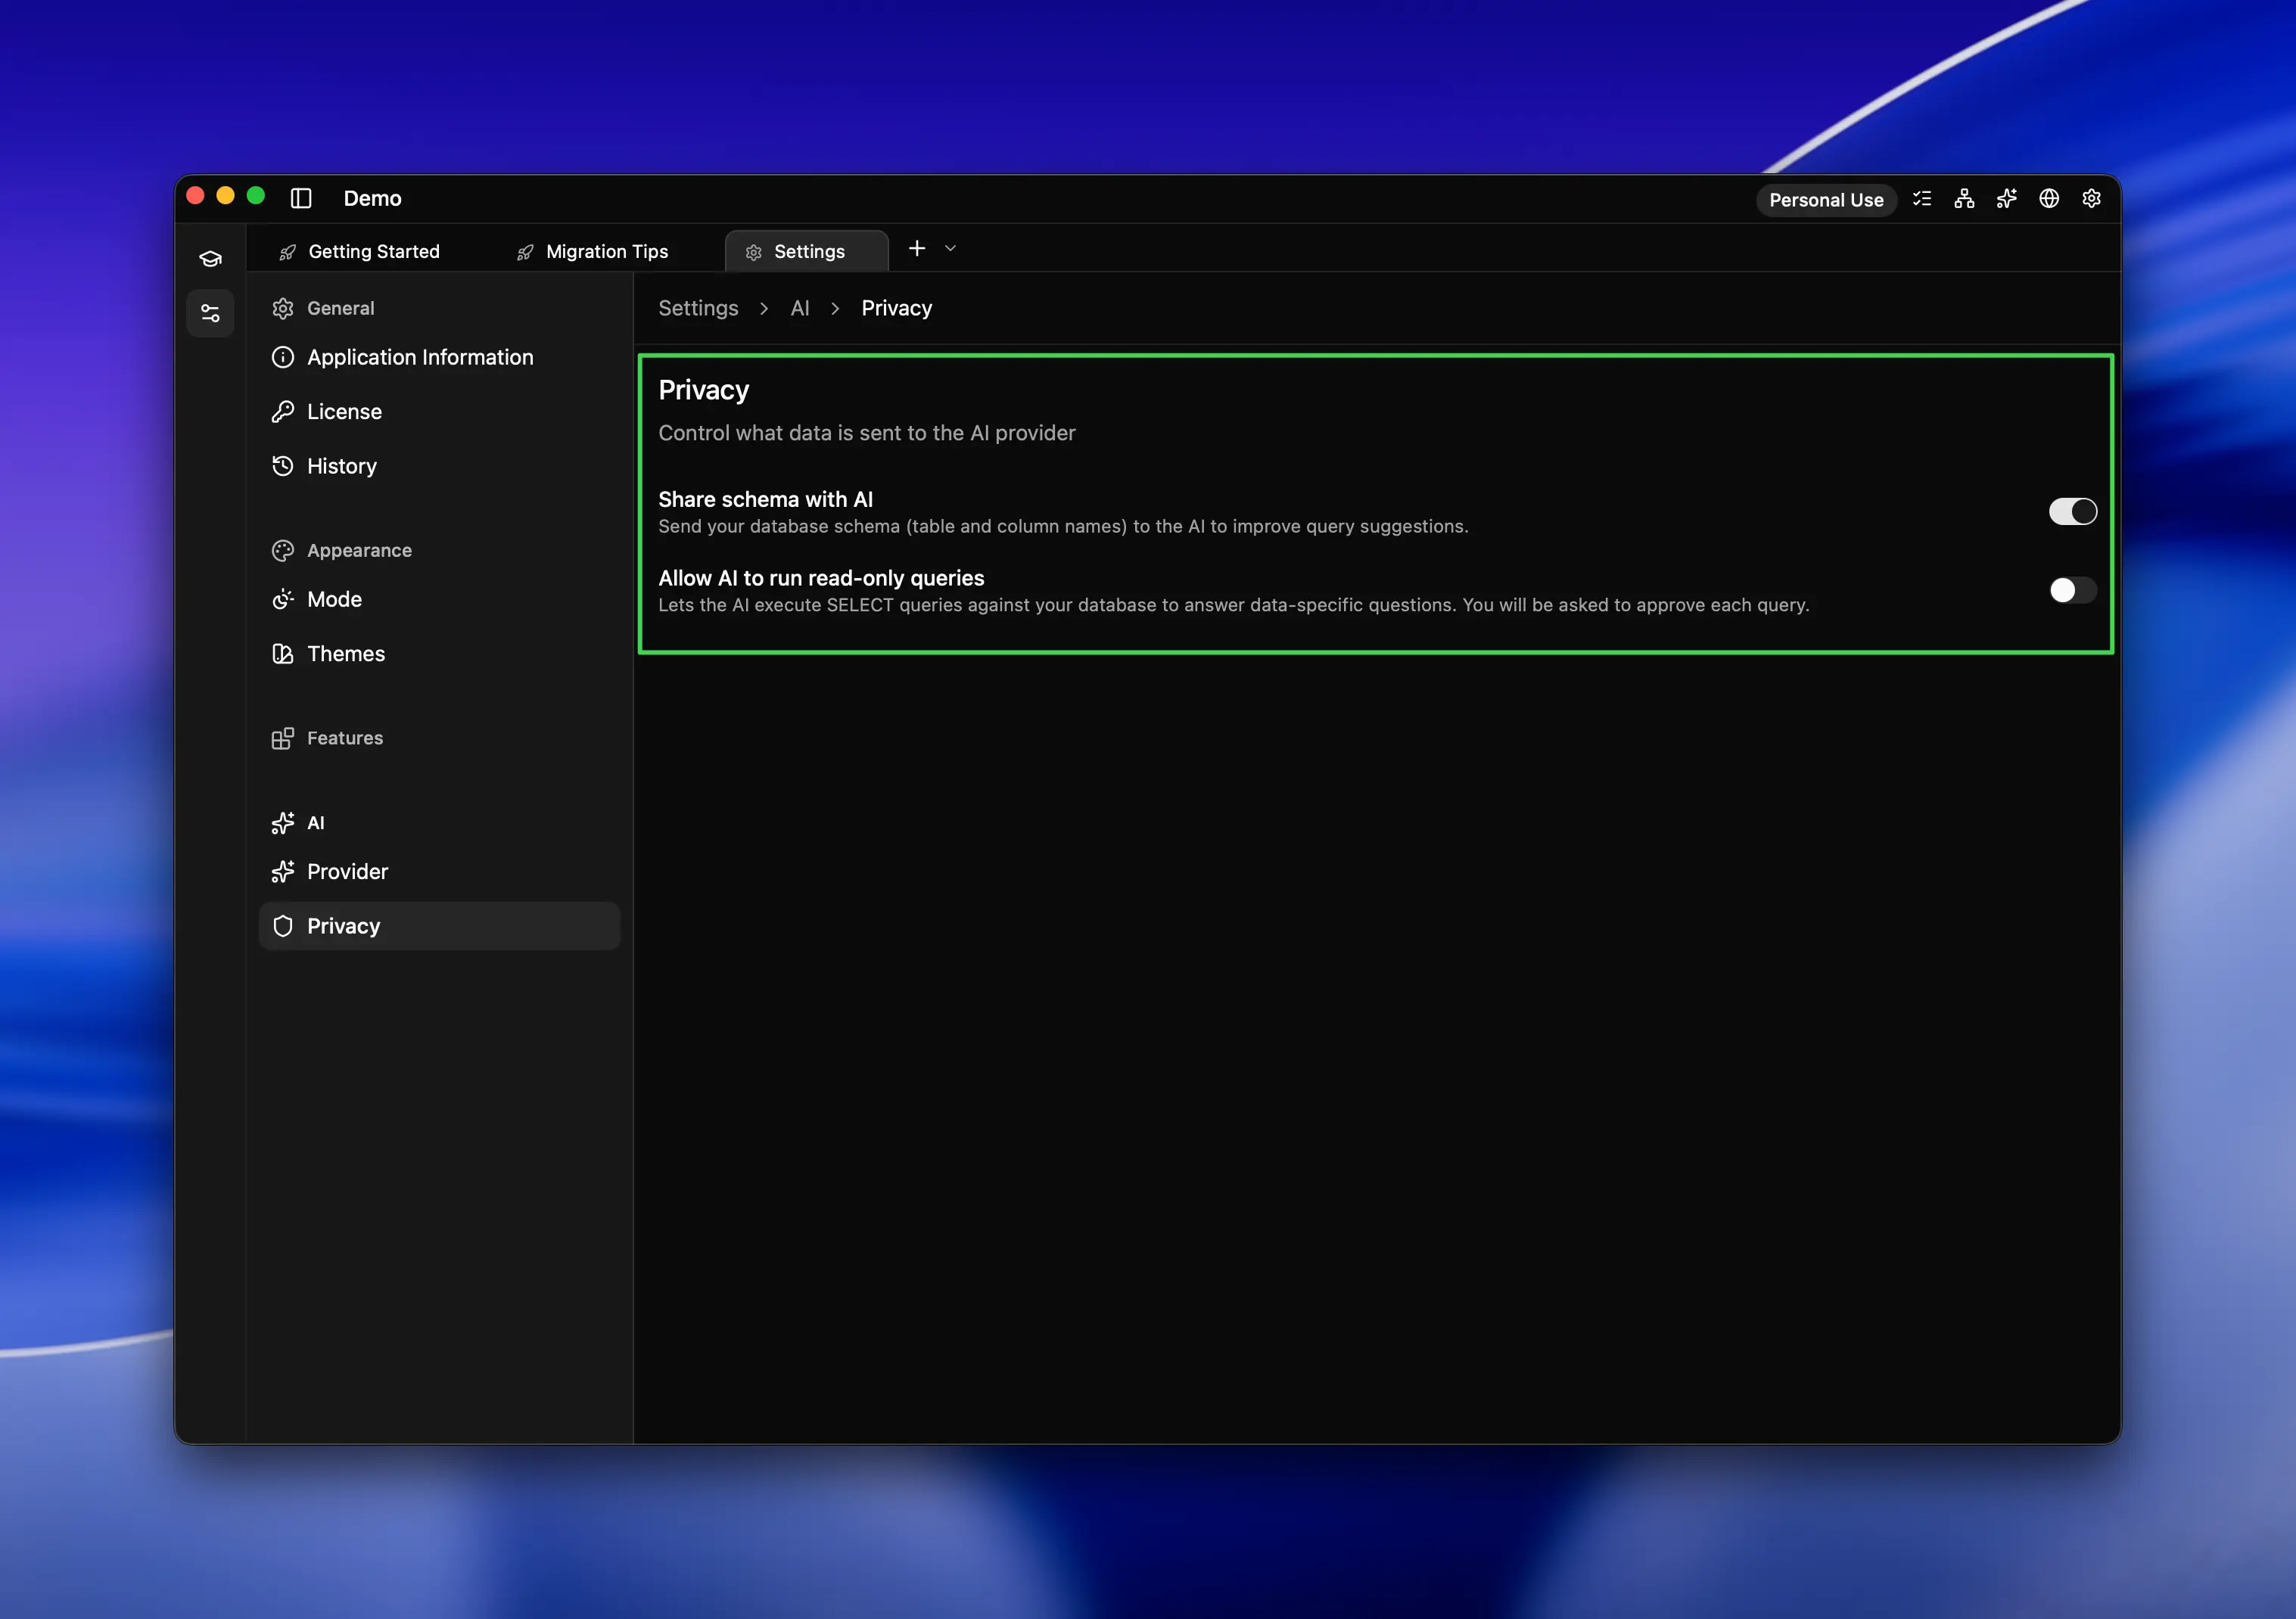Open the new tab chevron dropdown
2296x1619 pixels.
(949, 249)
